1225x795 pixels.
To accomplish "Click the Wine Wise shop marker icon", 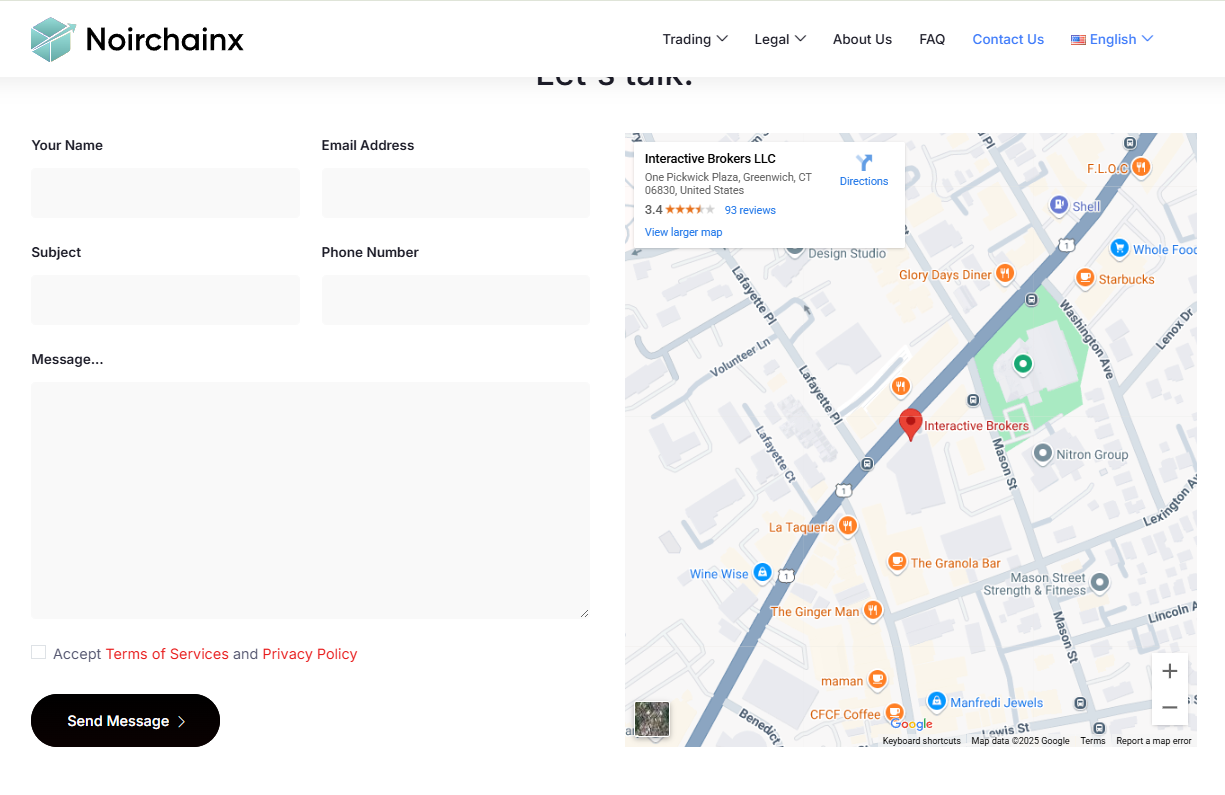I will (762, 573).
